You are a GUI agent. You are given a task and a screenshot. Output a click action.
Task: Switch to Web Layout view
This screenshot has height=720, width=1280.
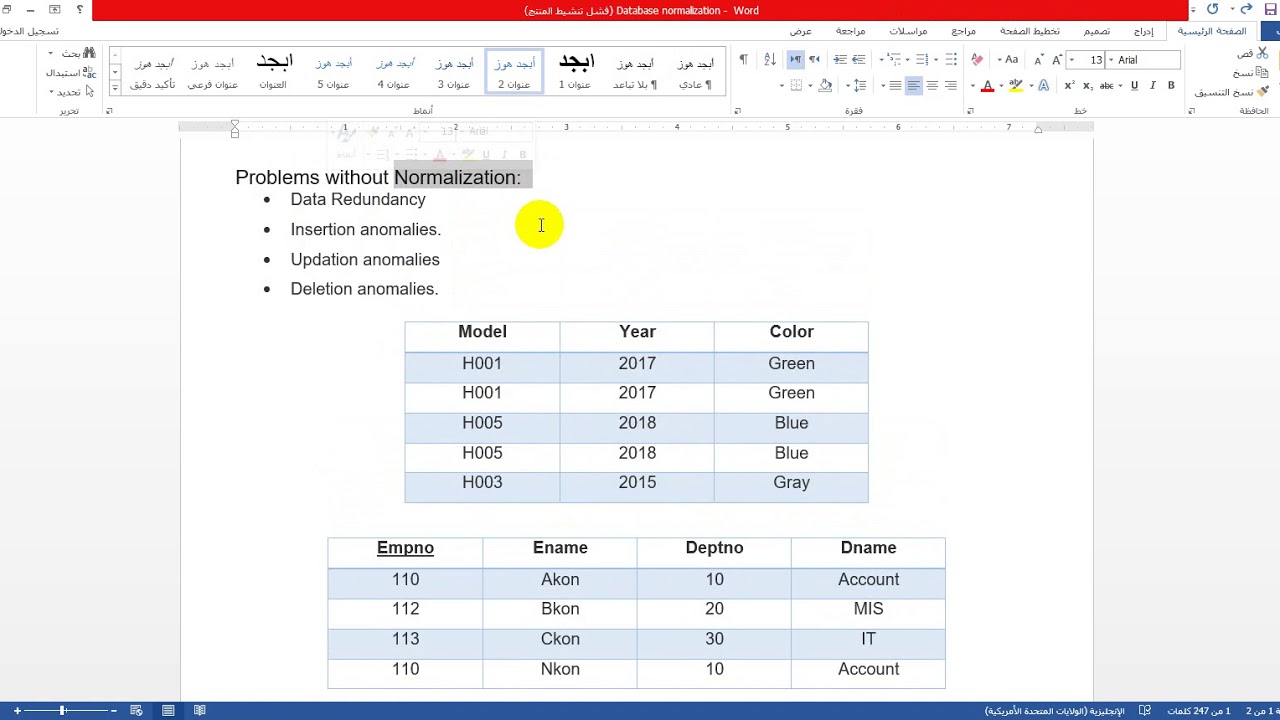coord(136,711)
